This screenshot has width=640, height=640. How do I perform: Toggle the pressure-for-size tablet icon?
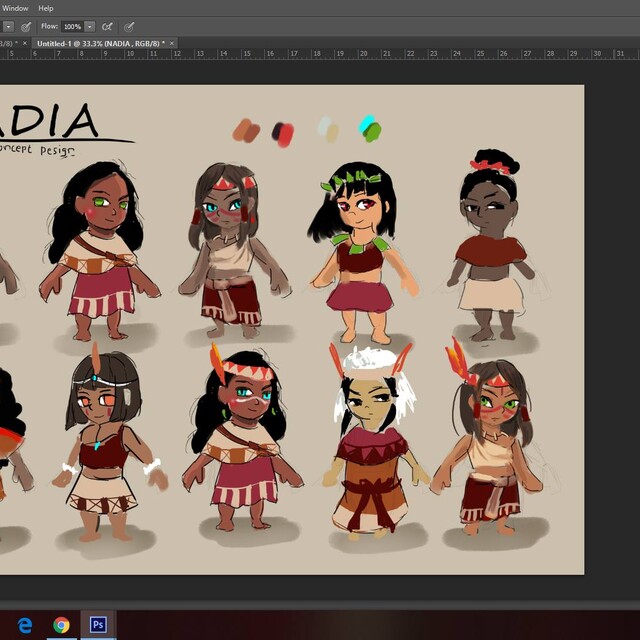point(129,26)
